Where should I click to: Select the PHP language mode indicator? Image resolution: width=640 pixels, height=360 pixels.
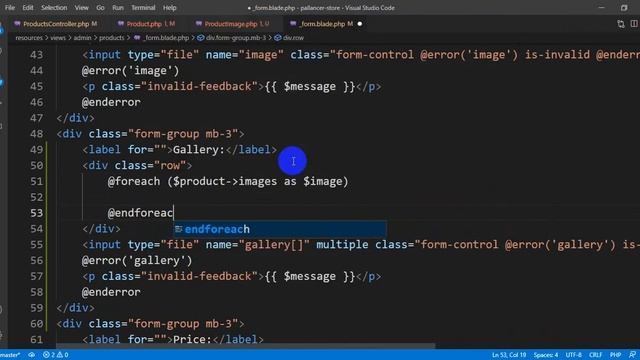point(615,355)
